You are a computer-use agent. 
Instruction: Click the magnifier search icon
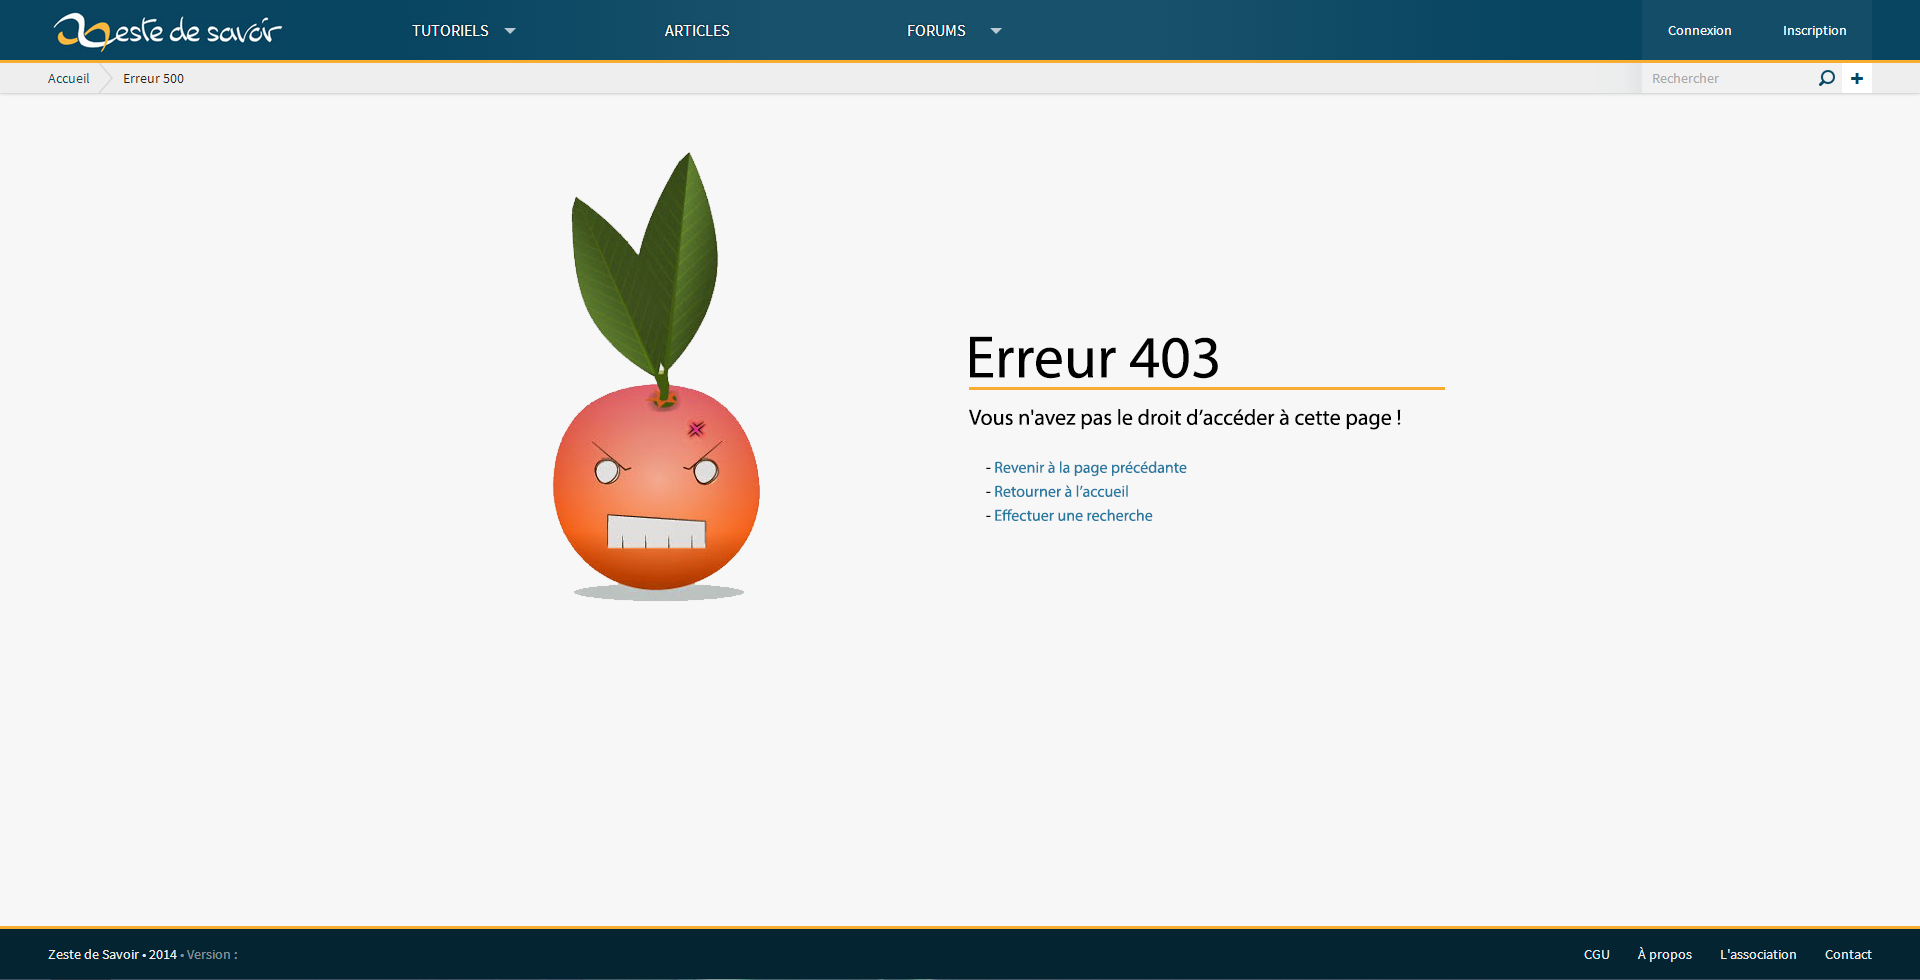[1826, 78]
